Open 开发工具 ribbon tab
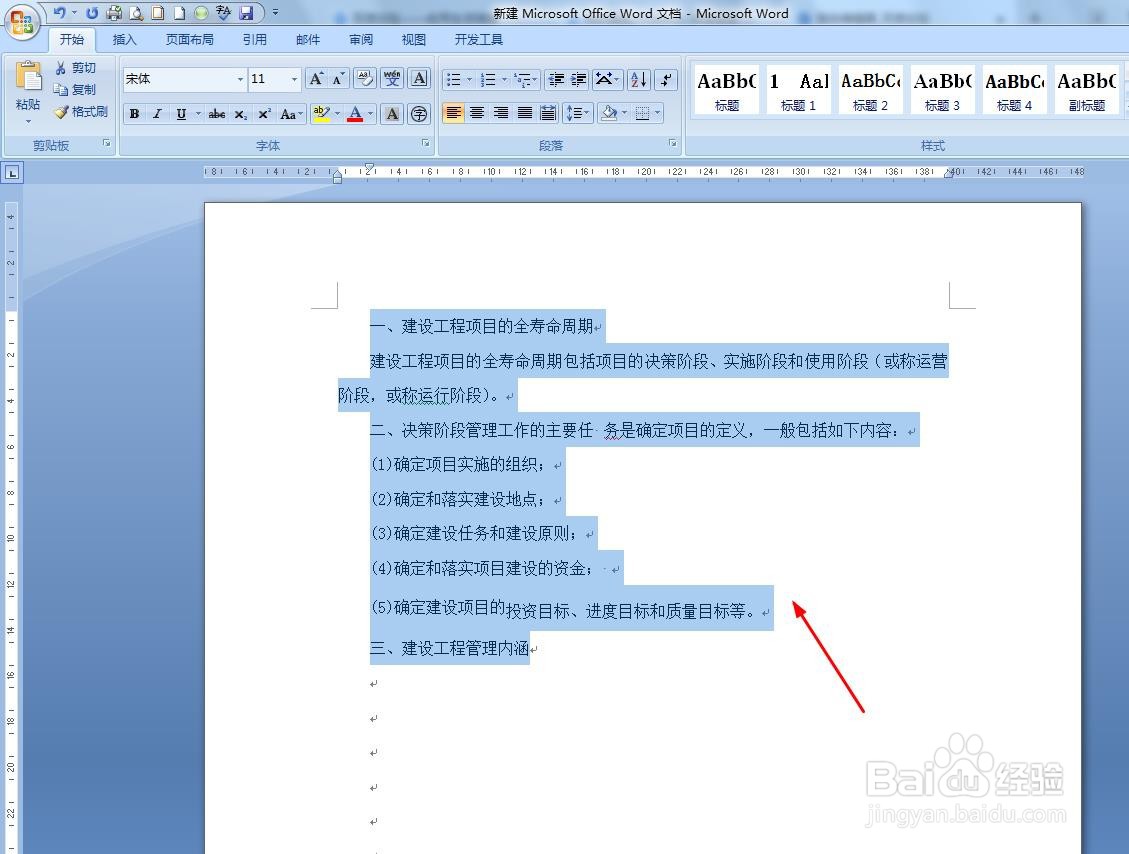Screen dimensions: 1129x854 point(478,40)
